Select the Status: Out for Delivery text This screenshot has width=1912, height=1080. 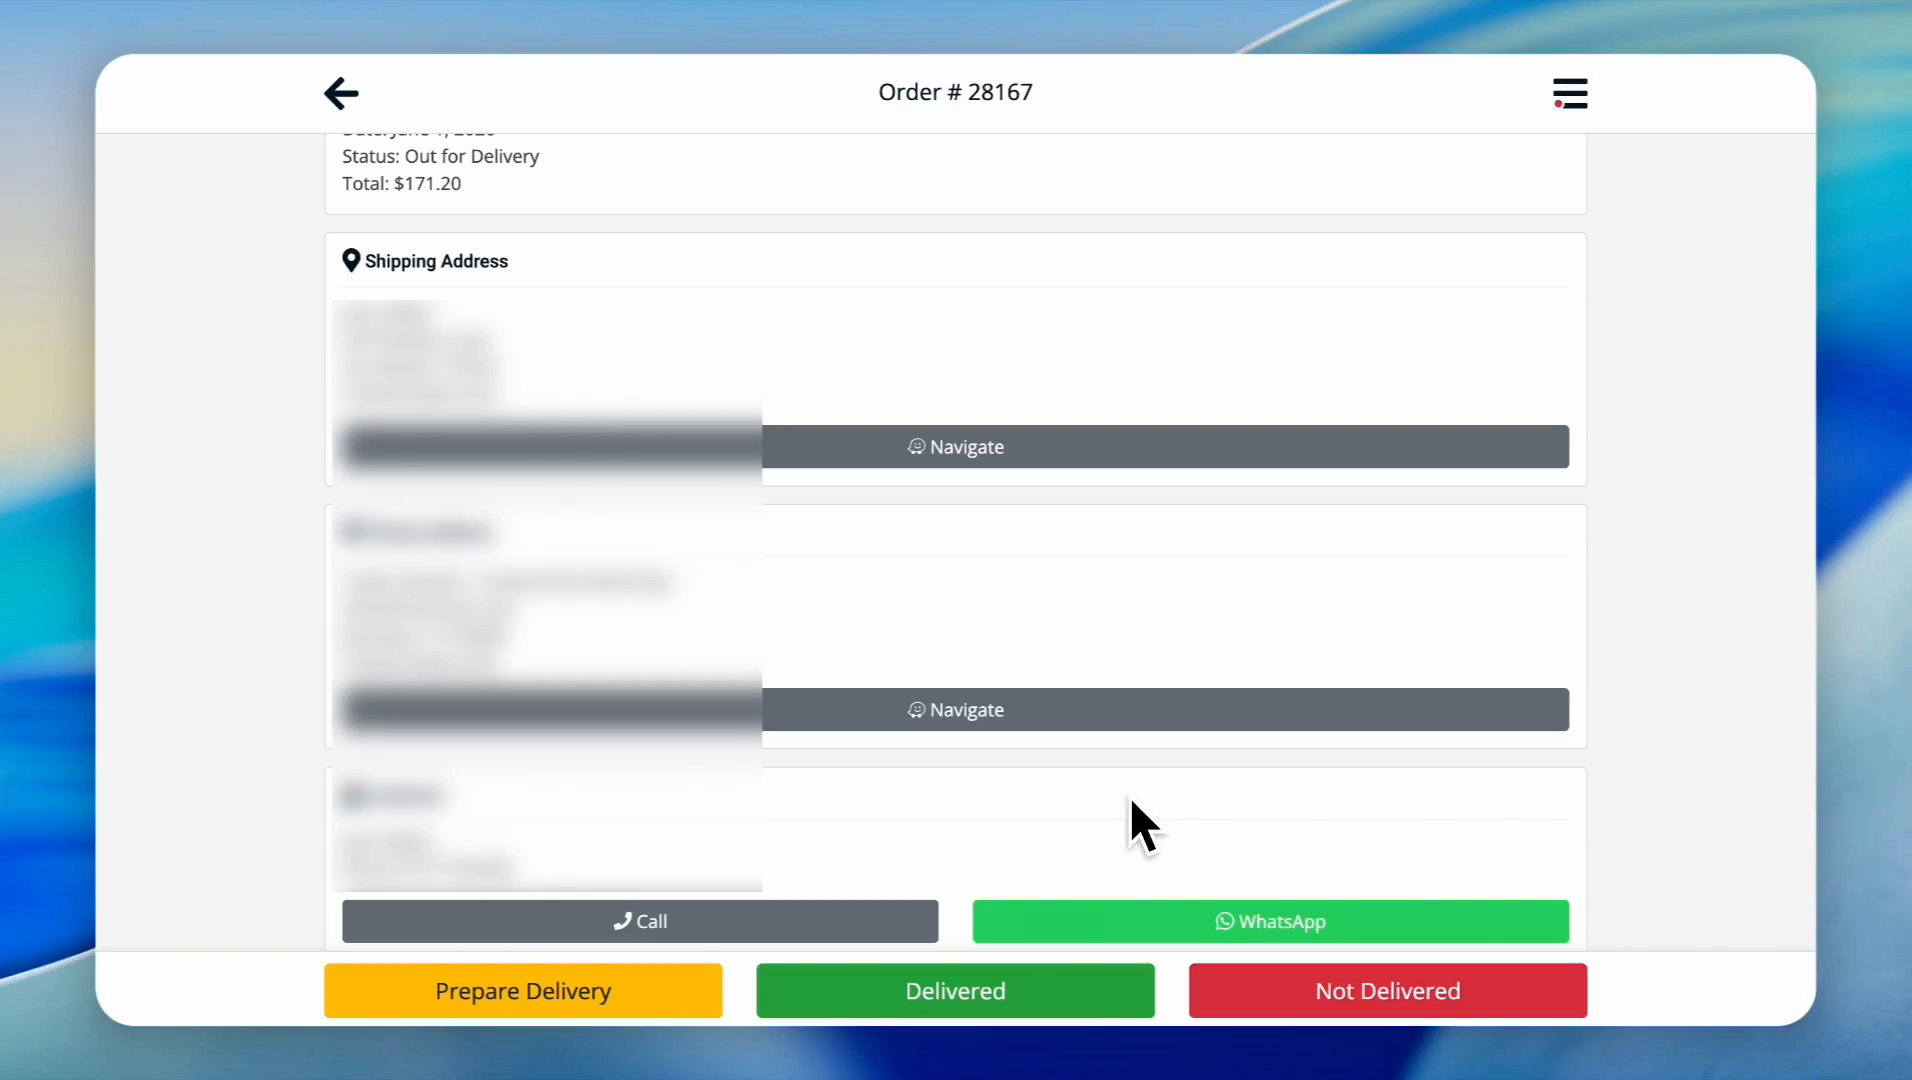point(440,156)
